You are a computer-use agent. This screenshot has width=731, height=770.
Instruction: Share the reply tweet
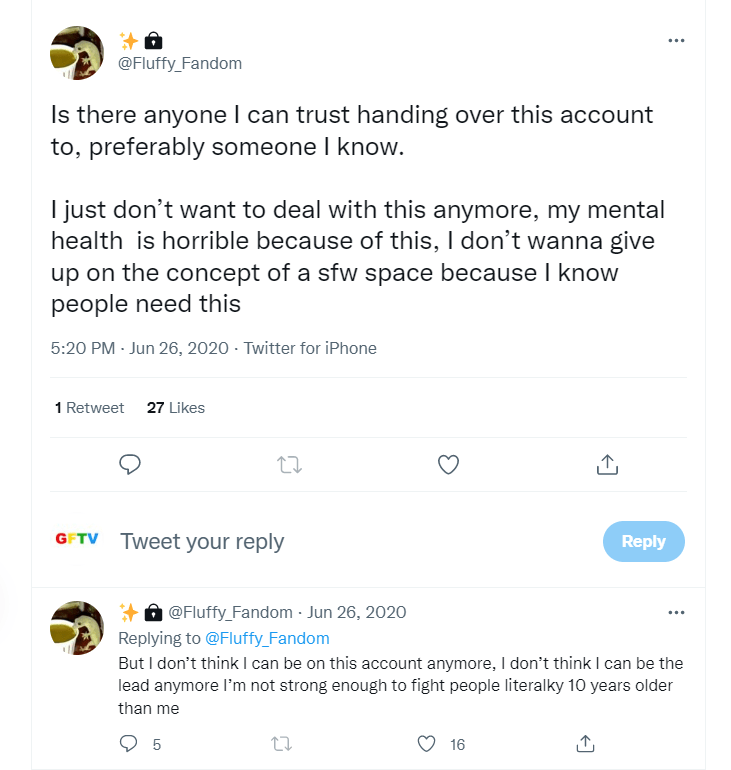coord(586,743)
